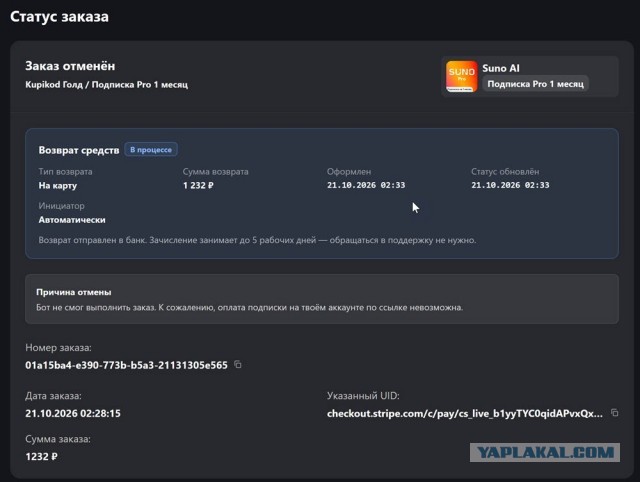Screen dimensions: 640x482
Task: Click the 'Возврат средств' title
Action: click(x=79, y=150)
